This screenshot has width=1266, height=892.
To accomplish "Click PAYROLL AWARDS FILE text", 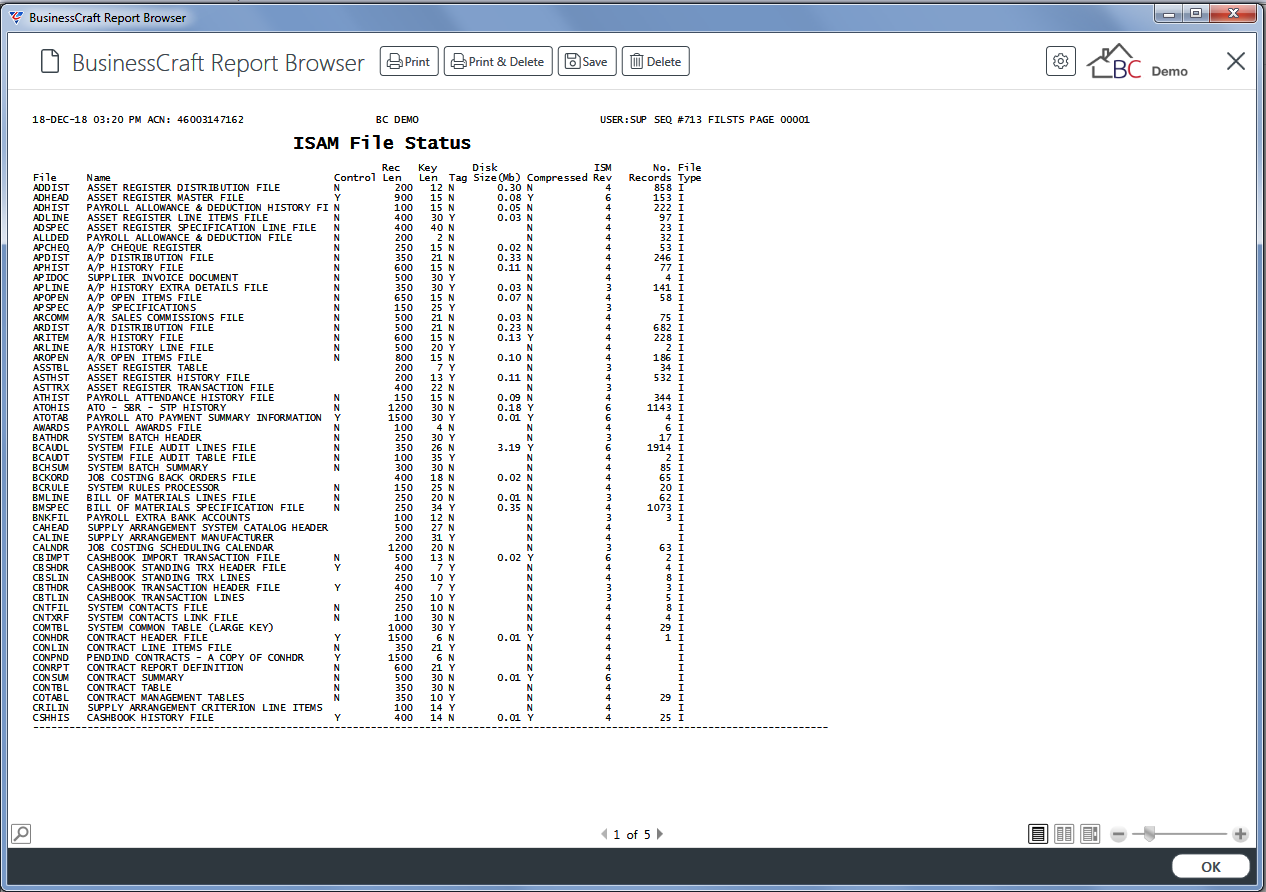I will tap(144, 428).
